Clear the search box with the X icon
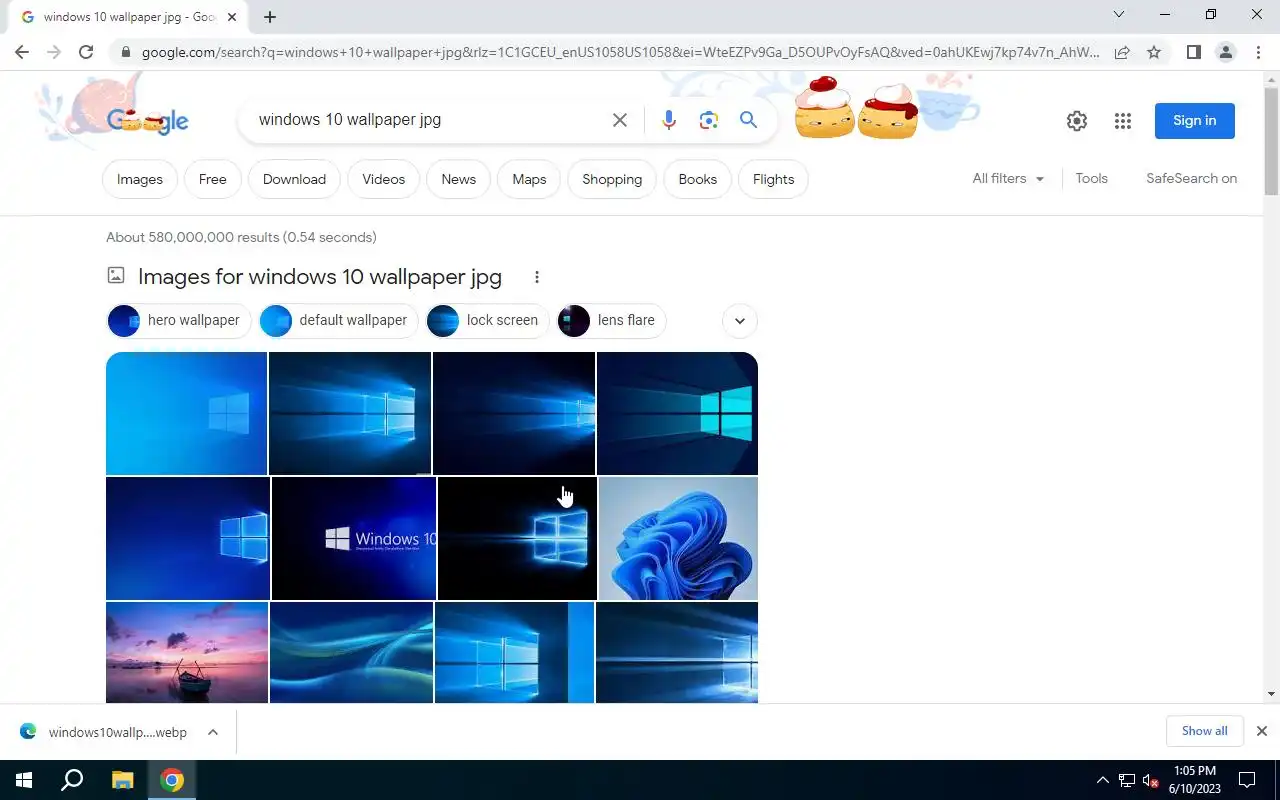This screenshot has width=1280, height=800. 620,120
